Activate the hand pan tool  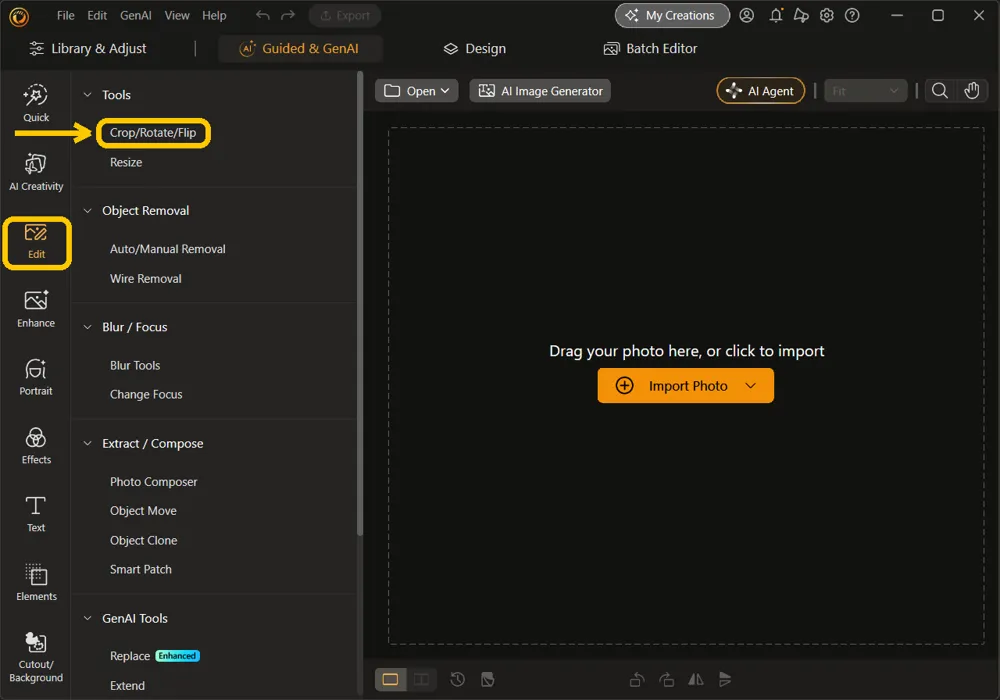point(972,91)
